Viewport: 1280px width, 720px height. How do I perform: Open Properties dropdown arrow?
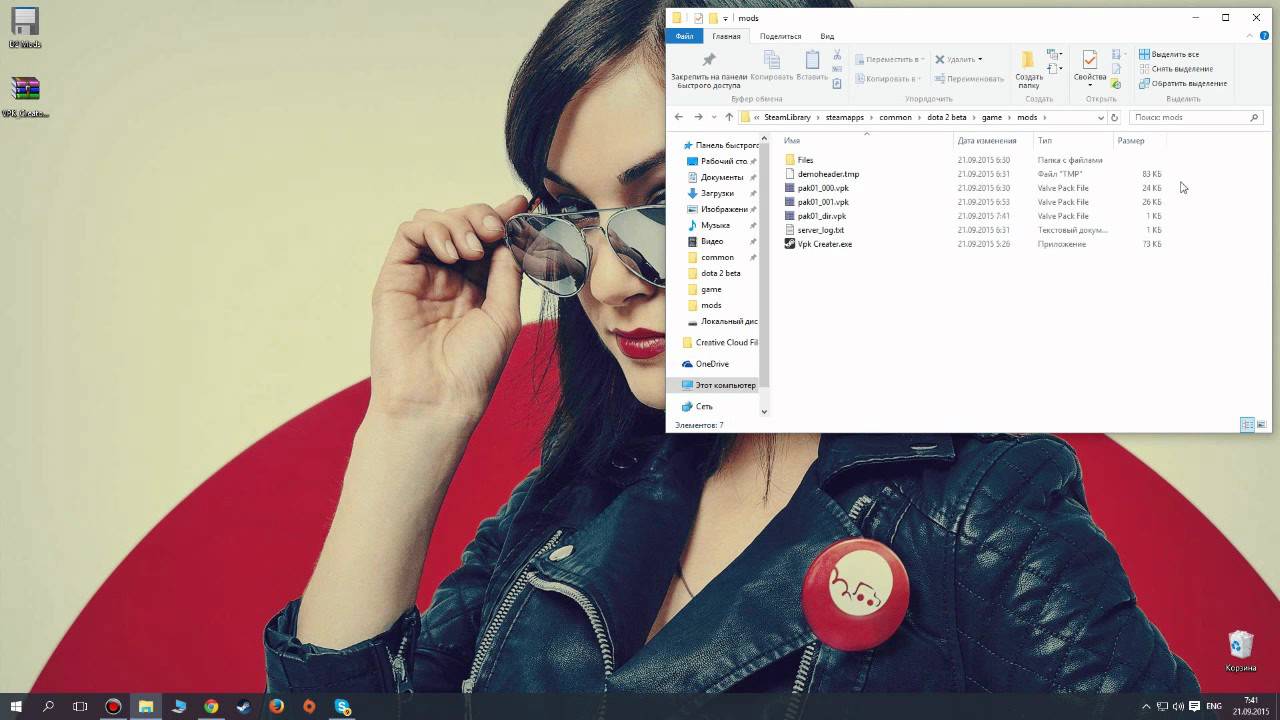click(1090, 85)
